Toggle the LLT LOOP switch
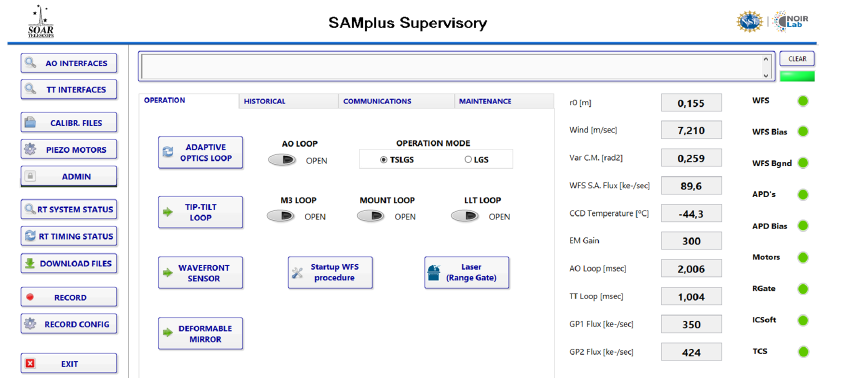The width and height of the screenshot is (854, 384). pyautogui.click(x=466, y=216)
